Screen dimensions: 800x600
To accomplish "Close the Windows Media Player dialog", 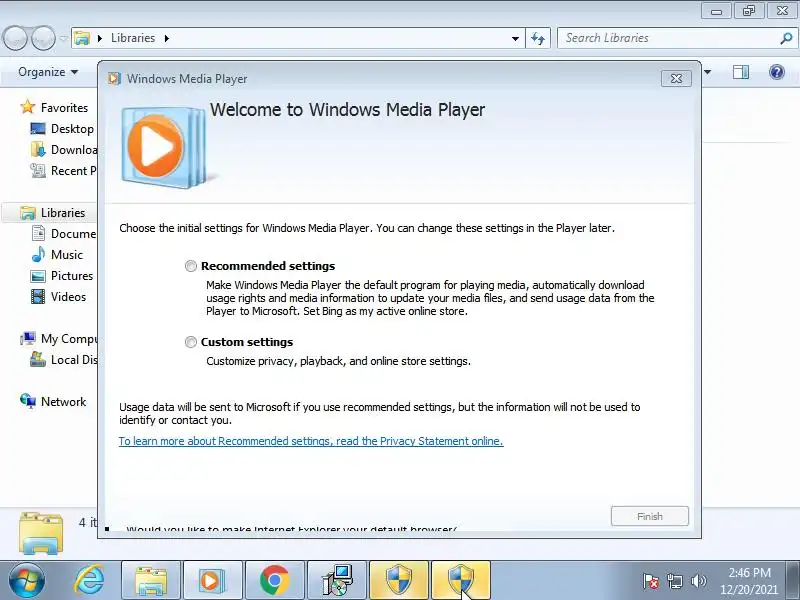I will 676,79.
